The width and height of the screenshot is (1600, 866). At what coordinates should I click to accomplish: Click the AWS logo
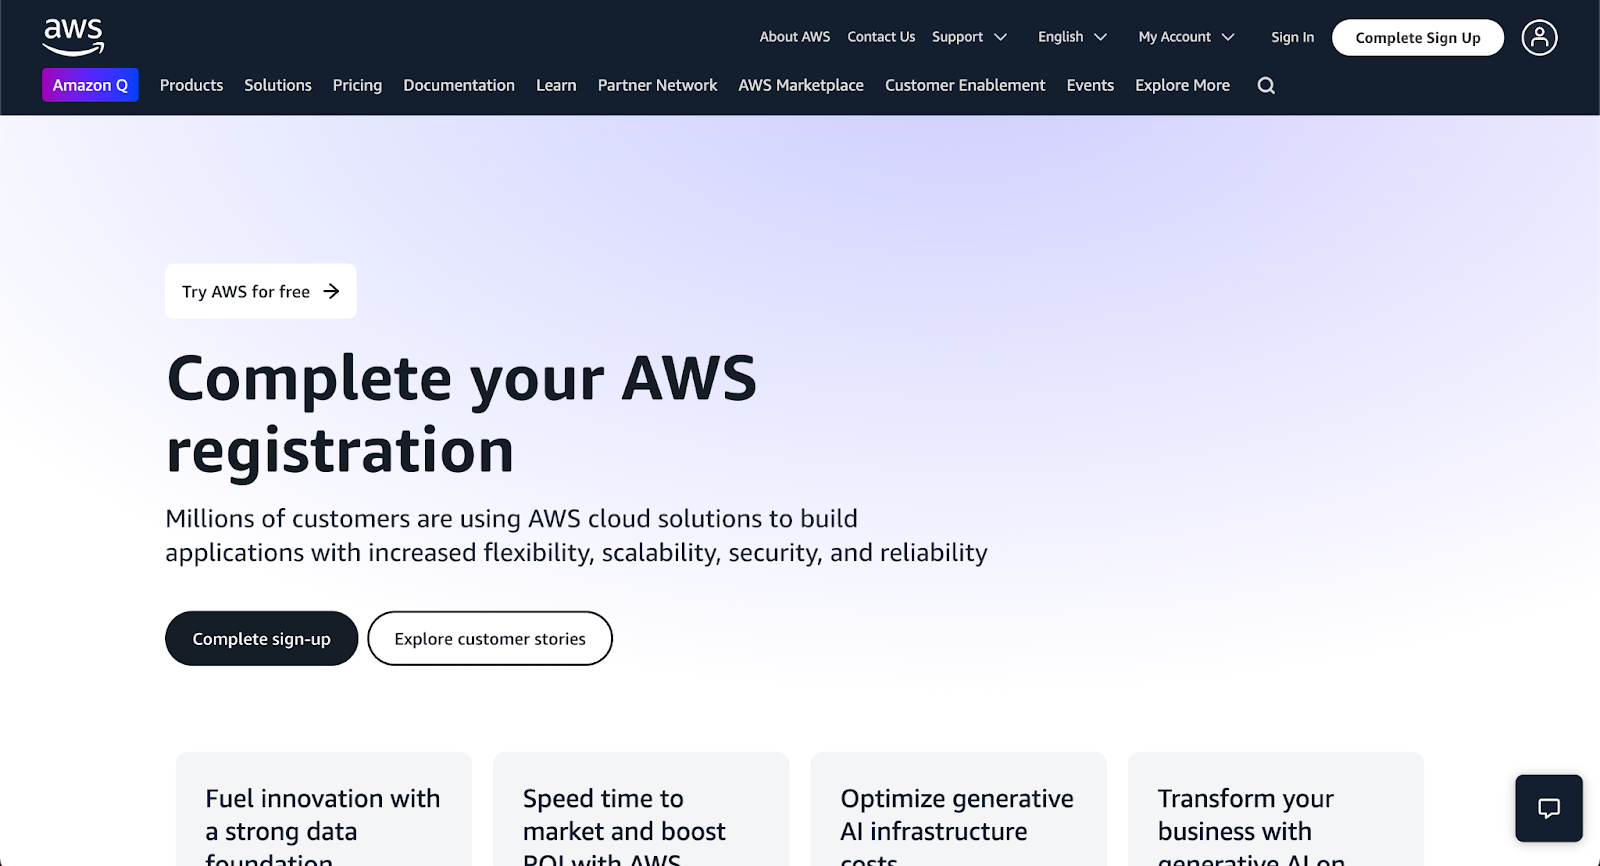[x=73, y=37]
